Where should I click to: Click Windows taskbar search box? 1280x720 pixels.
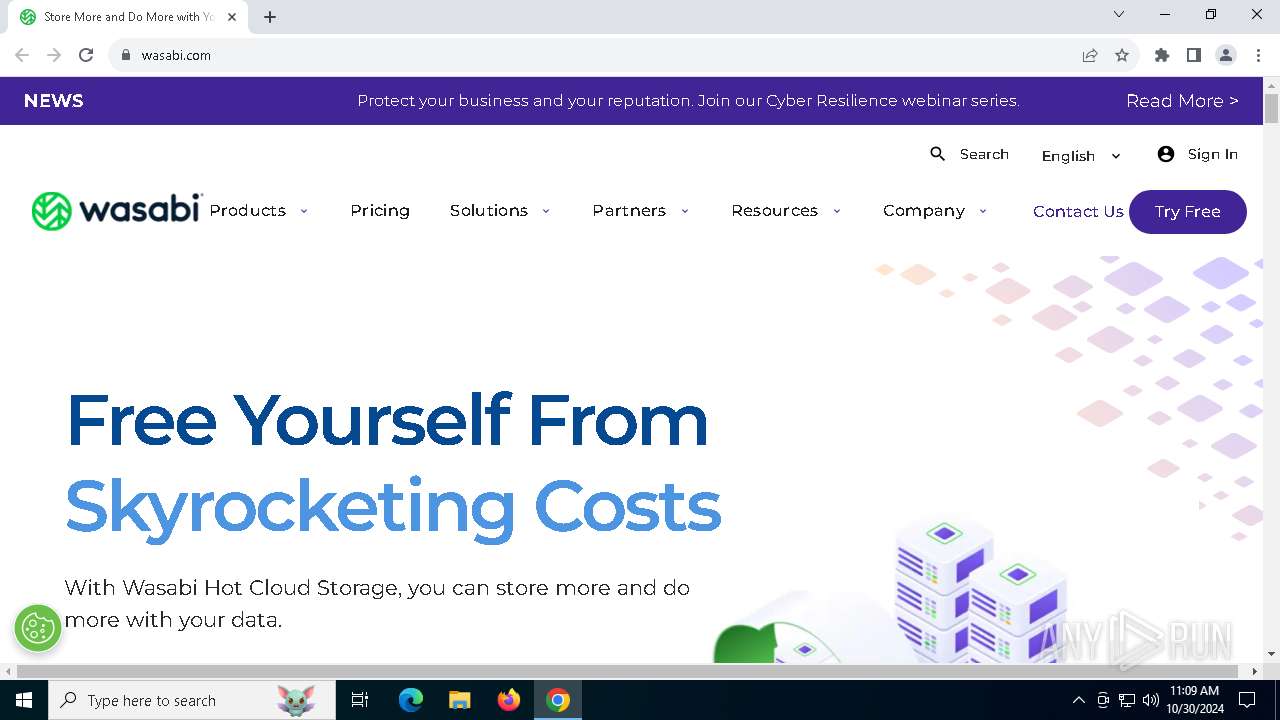pos(192,700)
